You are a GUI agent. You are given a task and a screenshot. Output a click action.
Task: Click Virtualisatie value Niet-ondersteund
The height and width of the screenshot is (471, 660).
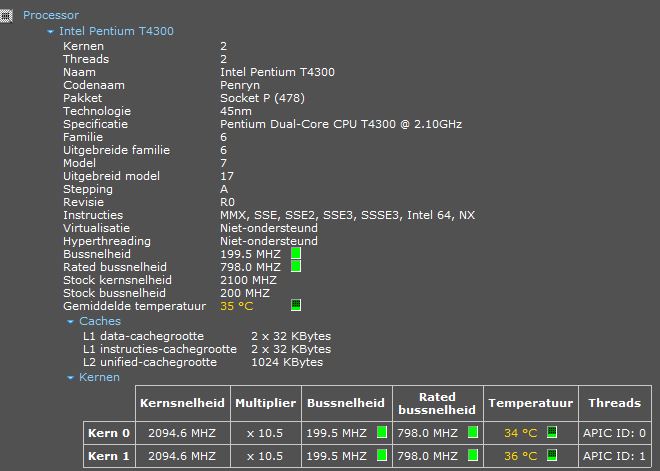pos(269,228)
